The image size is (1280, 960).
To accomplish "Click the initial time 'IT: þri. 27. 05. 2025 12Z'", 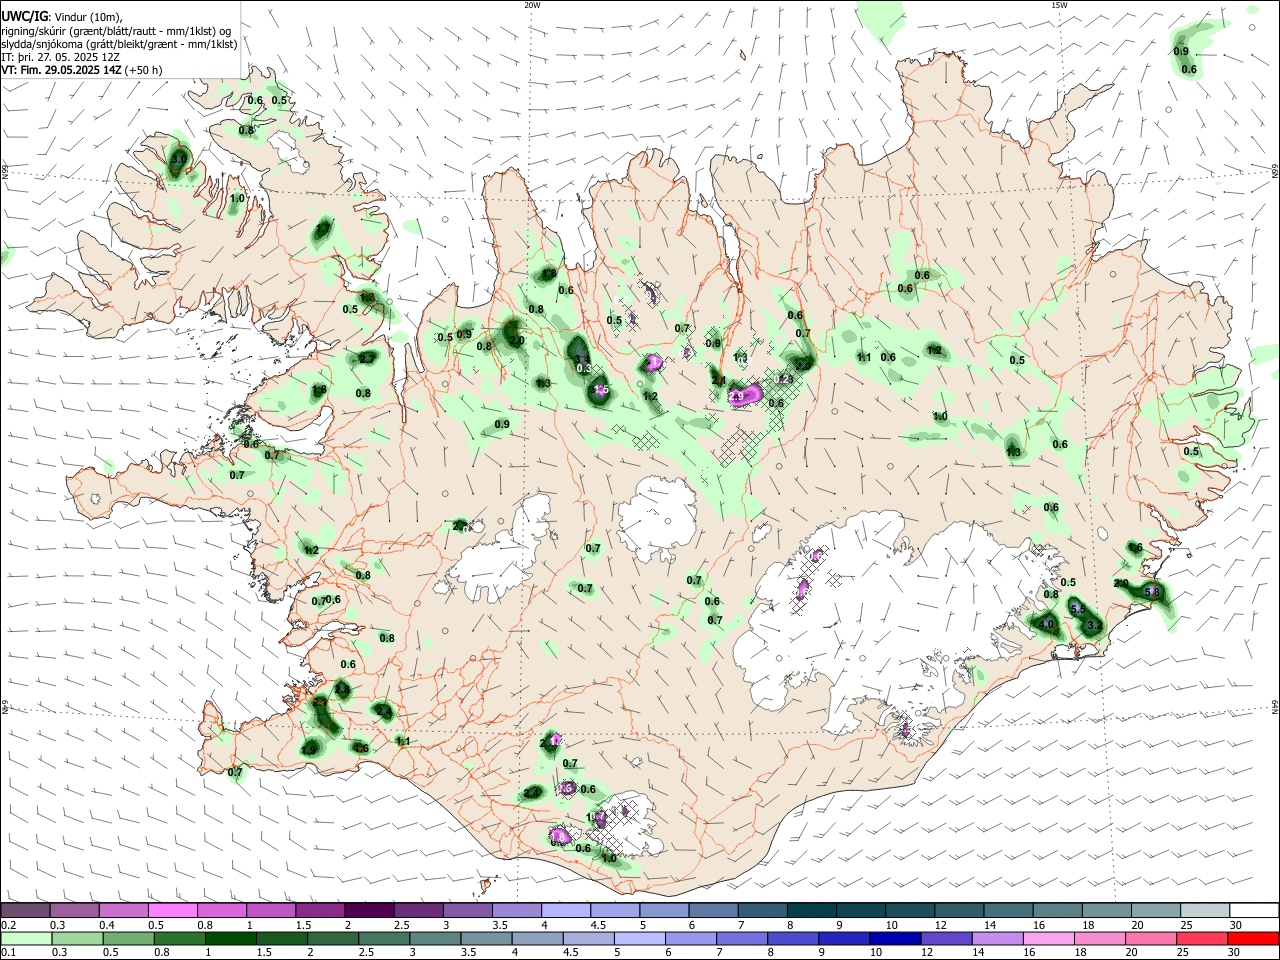I will tap(60, 57).
